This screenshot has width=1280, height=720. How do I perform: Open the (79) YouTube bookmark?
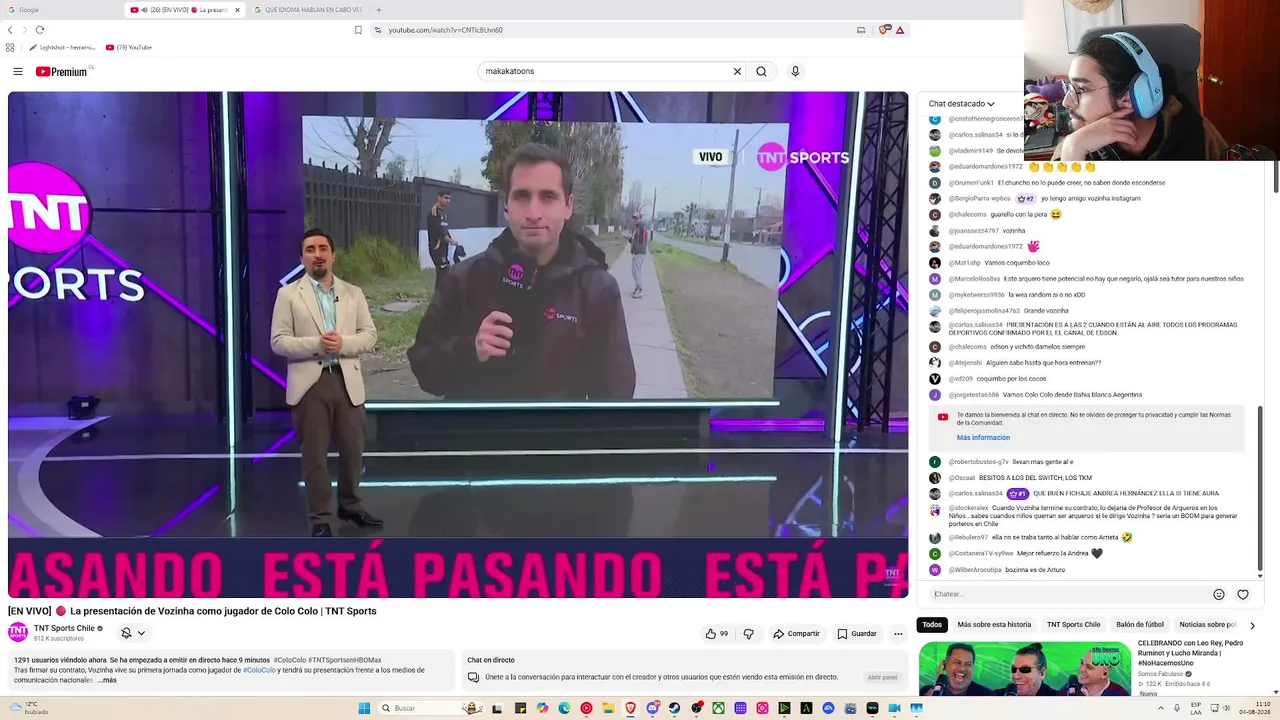(x=129, y=47)
